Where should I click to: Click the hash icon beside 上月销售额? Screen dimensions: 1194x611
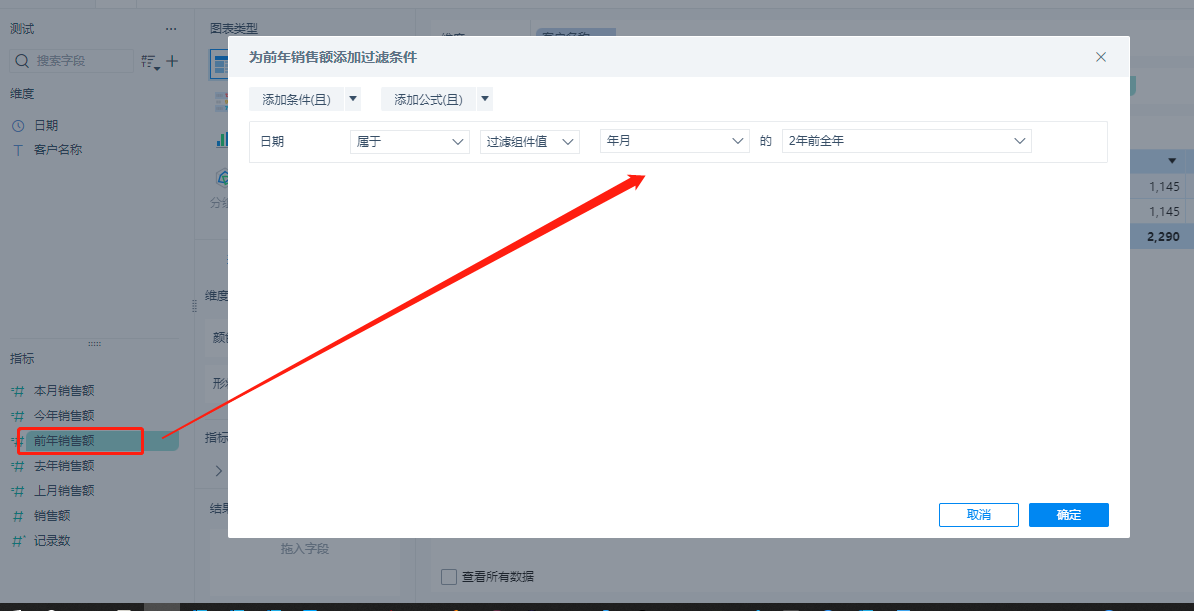click(x=18, y=491)
